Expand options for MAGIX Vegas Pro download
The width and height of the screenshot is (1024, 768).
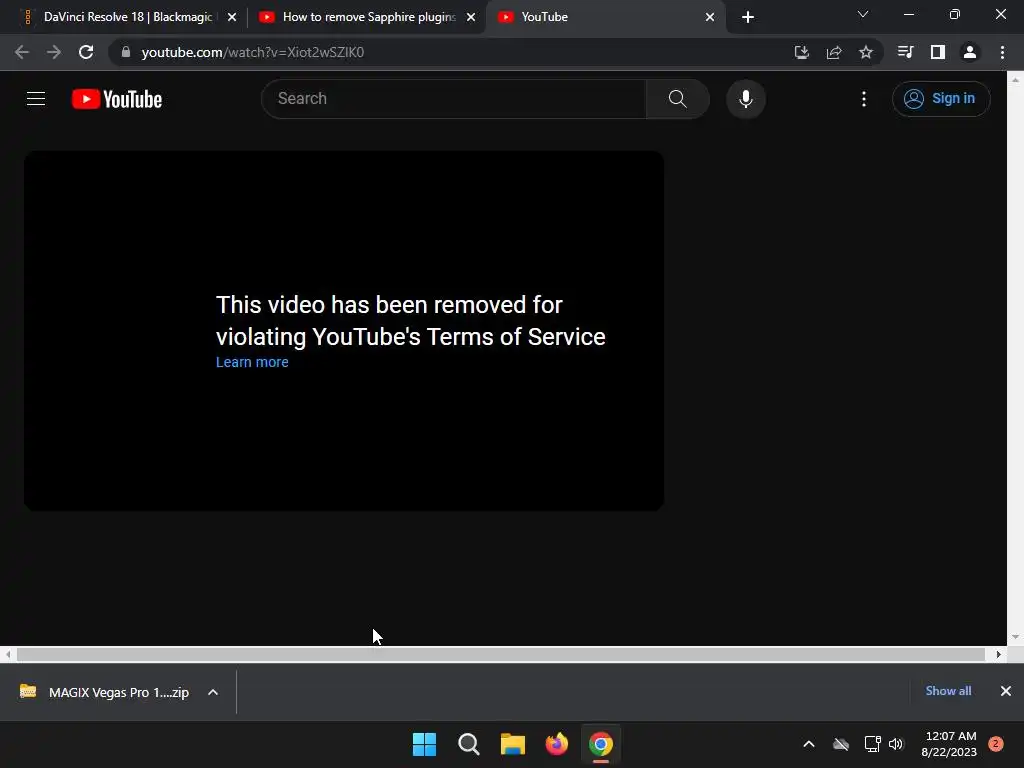tap(213, 692)
